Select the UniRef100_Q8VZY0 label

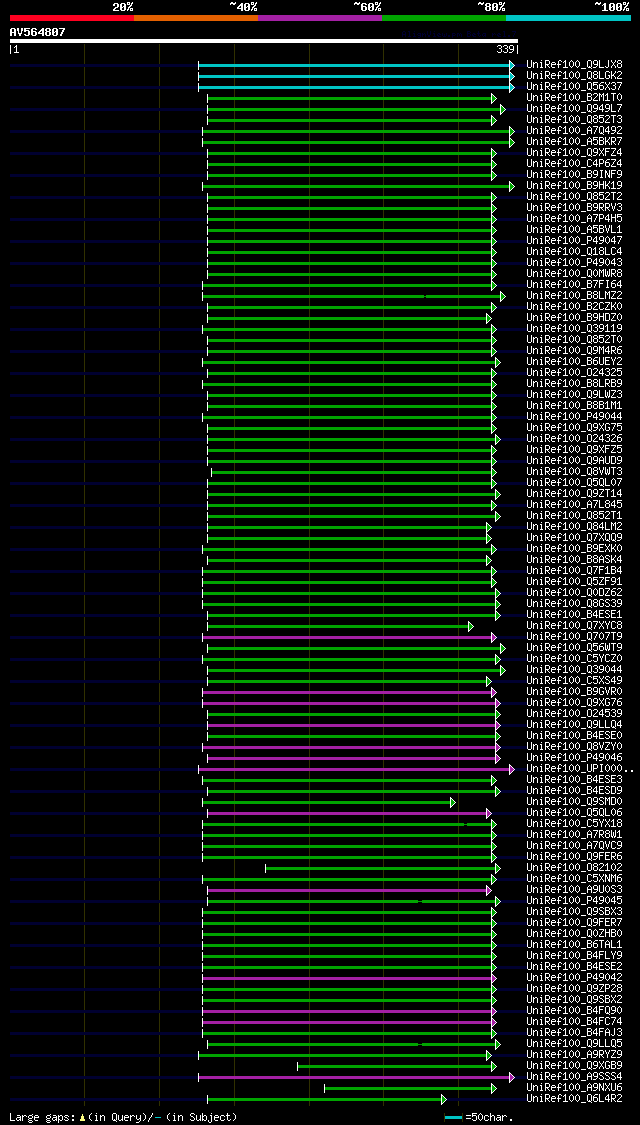click(x=574, y=746)
